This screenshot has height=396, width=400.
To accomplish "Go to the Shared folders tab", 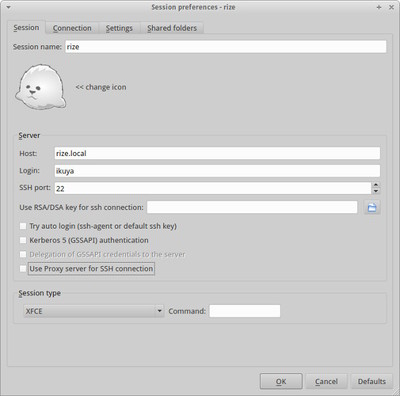I will tap(172, 28).
